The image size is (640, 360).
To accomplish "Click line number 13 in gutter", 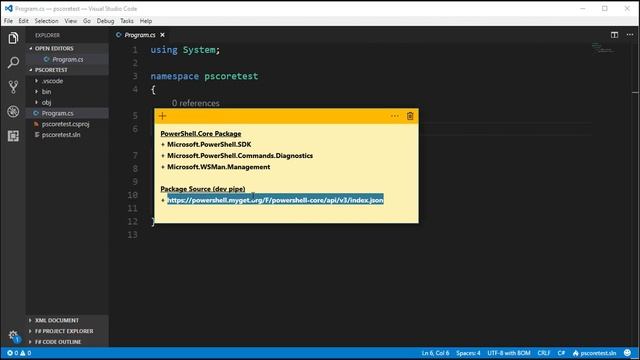I will tap(133, 235).
